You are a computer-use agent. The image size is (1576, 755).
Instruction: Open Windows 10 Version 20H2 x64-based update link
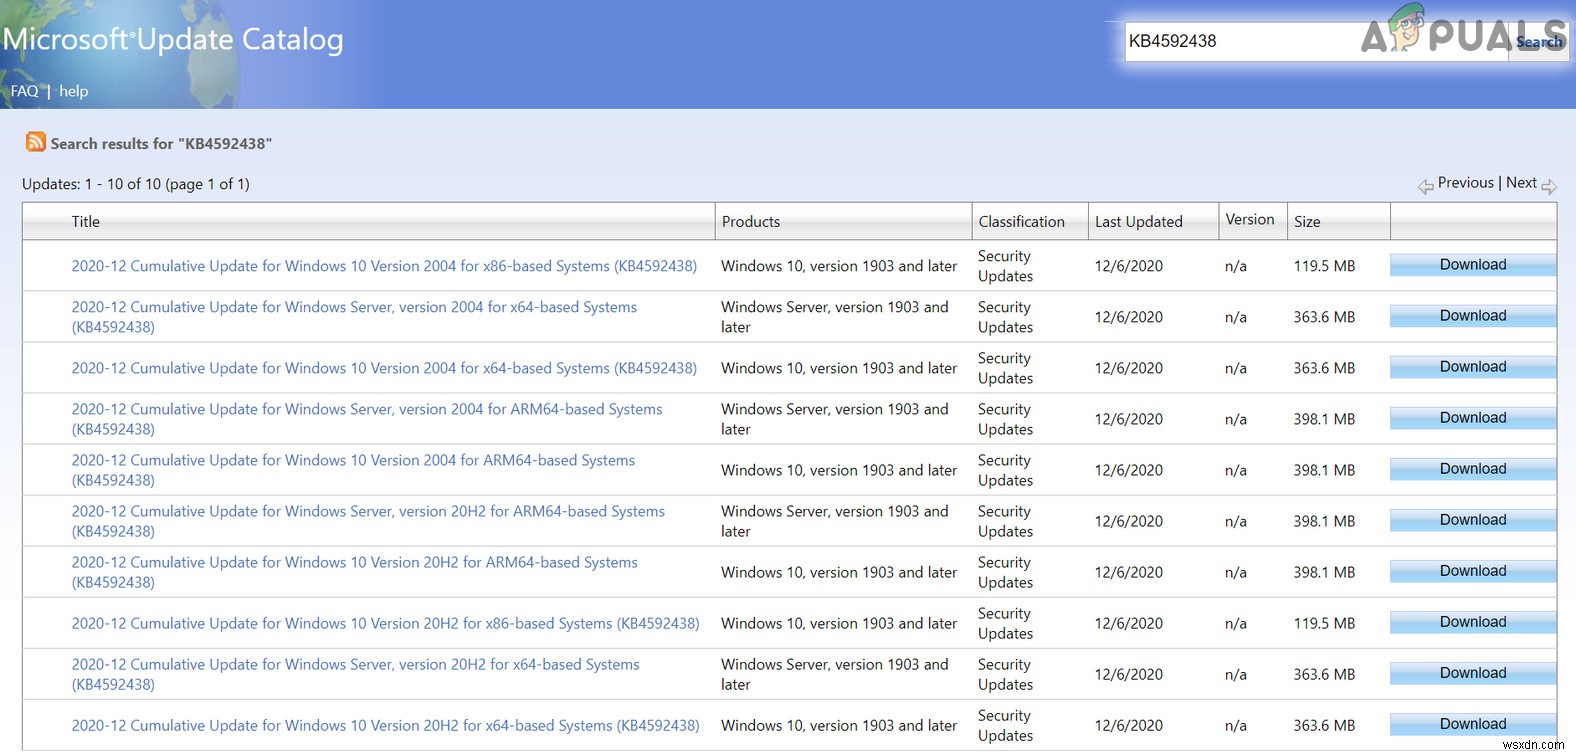point(385,725)
